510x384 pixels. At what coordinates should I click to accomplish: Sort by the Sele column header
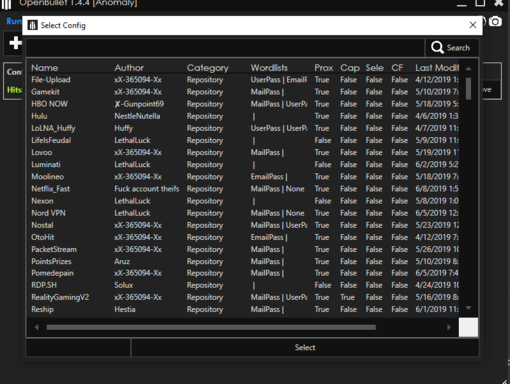pyautogui.click(x=374, y=68)
